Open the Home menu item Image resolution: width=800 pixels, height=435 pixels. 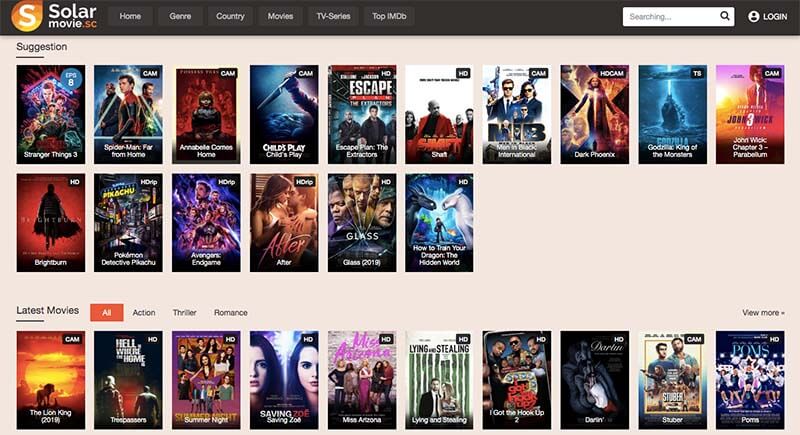coord(130,16)
